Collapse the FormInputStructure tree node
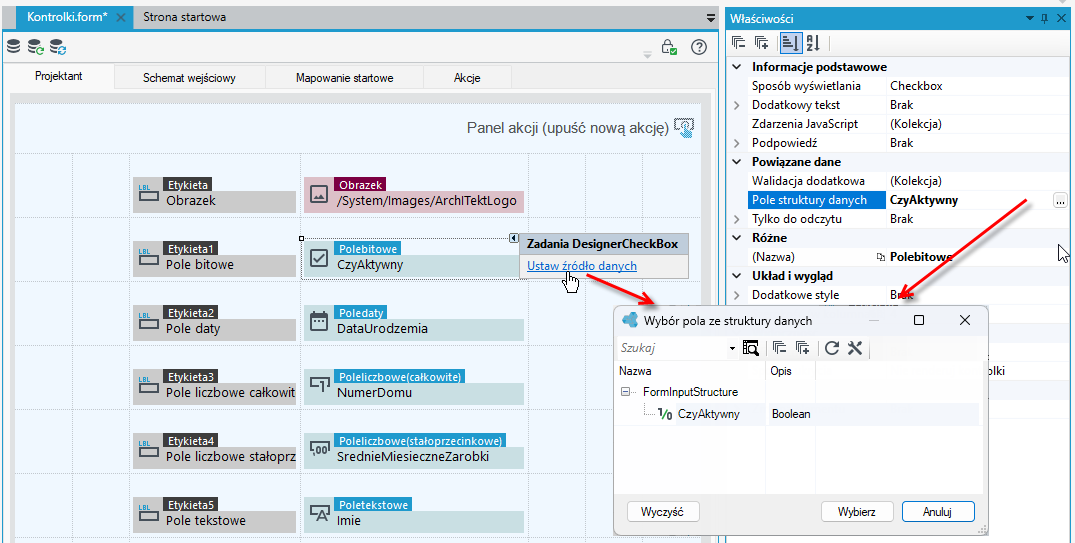 (x=625, y=392)
